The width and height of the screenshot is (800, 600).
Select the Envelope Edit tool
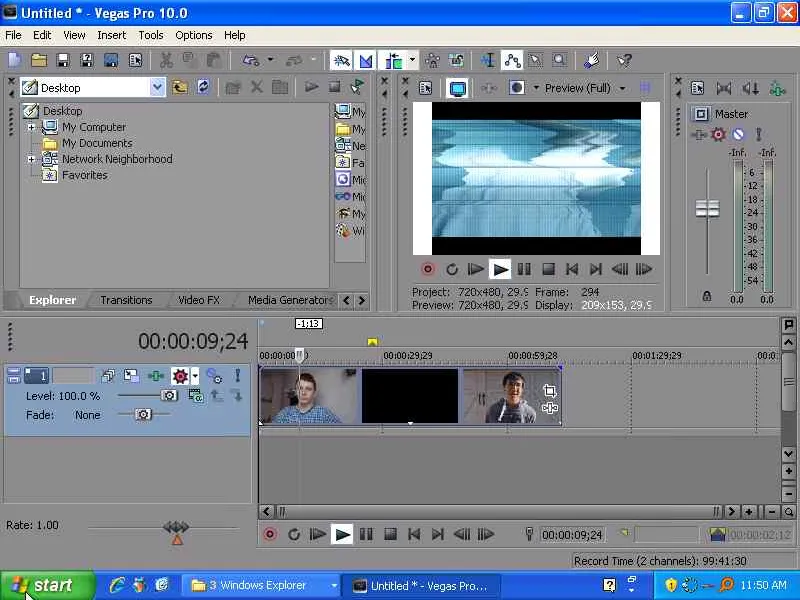tap(512, 61)
